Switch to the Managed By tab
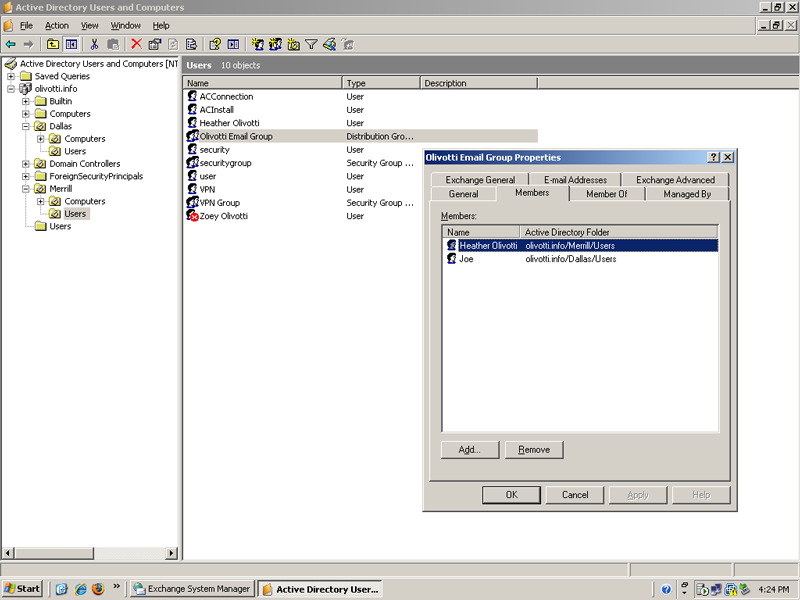 687,194
